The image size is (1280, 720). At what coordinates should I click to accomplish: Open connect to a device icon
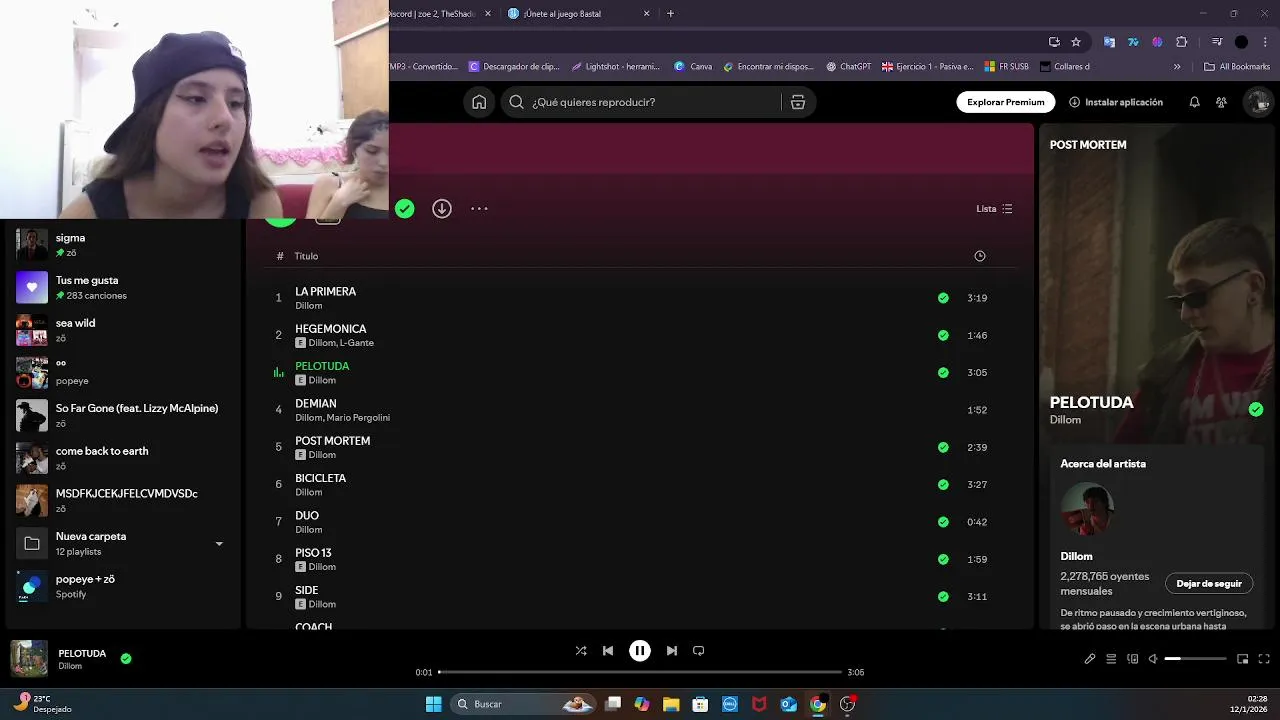click(1133, 659)
